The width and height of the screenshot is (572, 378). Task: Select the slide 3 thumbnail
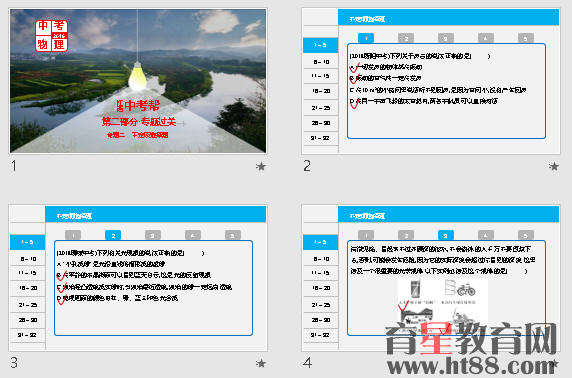[138, 278]
